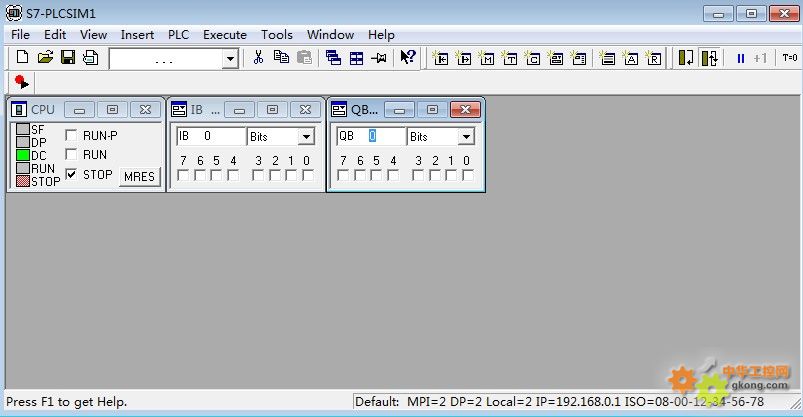The height and width of the screenshot is (417, 803).
Task: Open the View menu
Action: [x=93, y=35]
